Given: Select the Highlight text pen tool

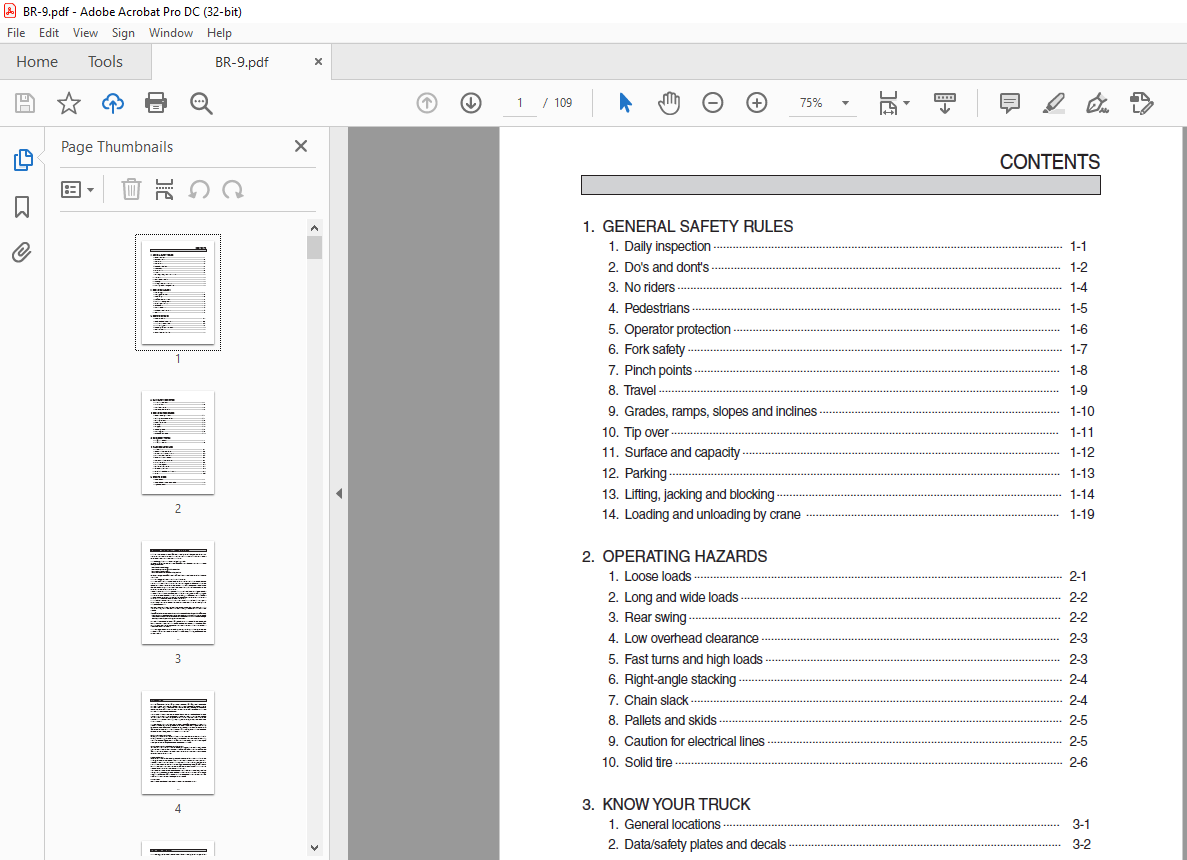Looking at the screenshot, I should (x=1053, y=103).
